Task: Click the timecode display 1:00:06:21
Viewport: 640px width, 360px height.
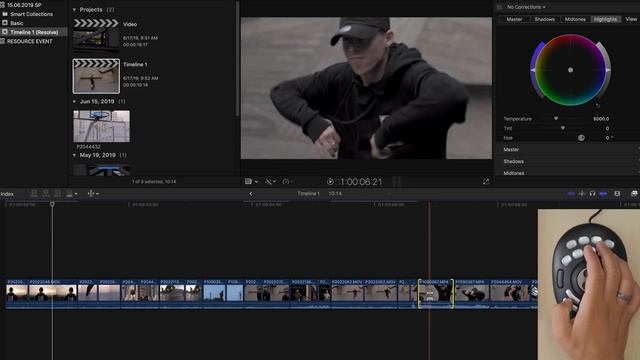Action: tap(361, 182)
